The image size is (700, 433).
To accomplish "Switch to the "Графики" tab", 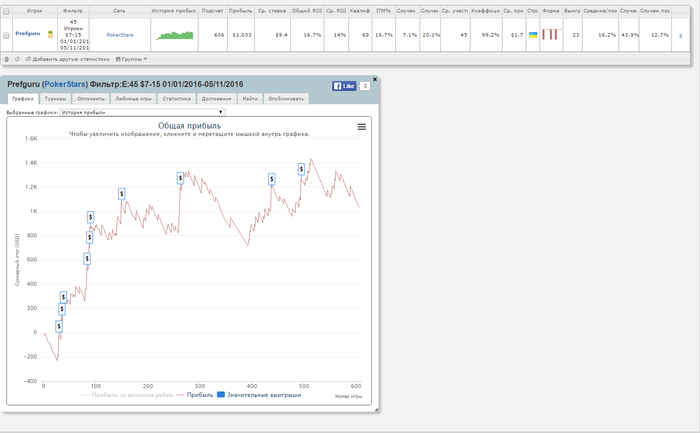I will (23, 99).
